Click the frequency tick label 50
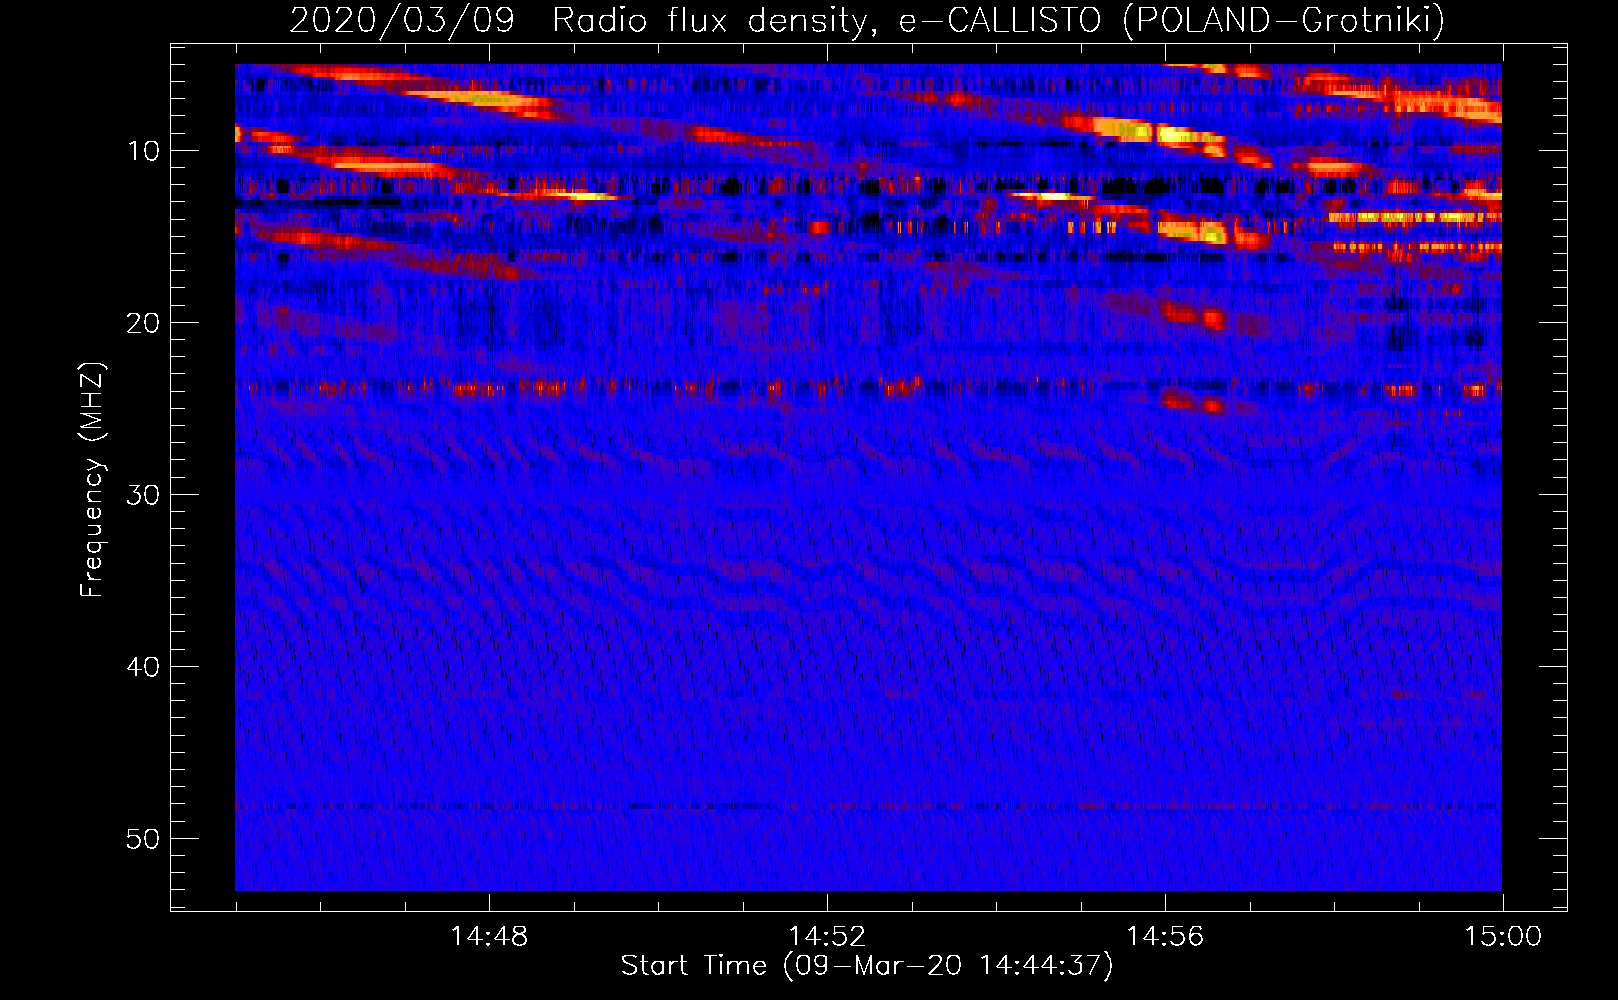This screenshot has height=1000, width=1618. pyautogui.click(x=144, y=839)
